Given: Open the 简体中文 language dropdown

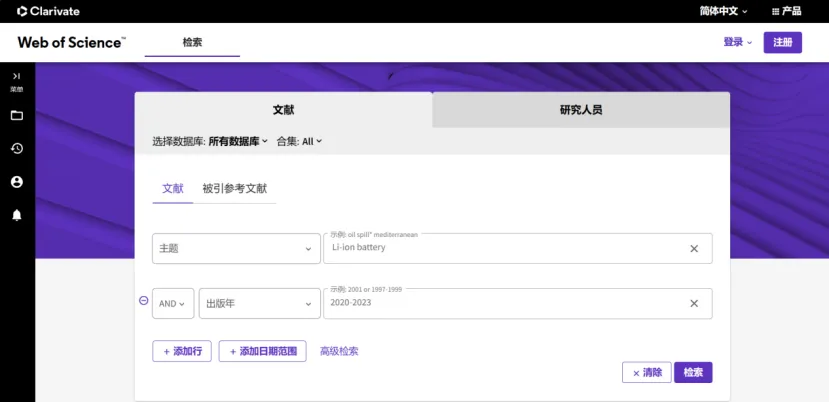Looking at the screenshot, I should [723, 11].
